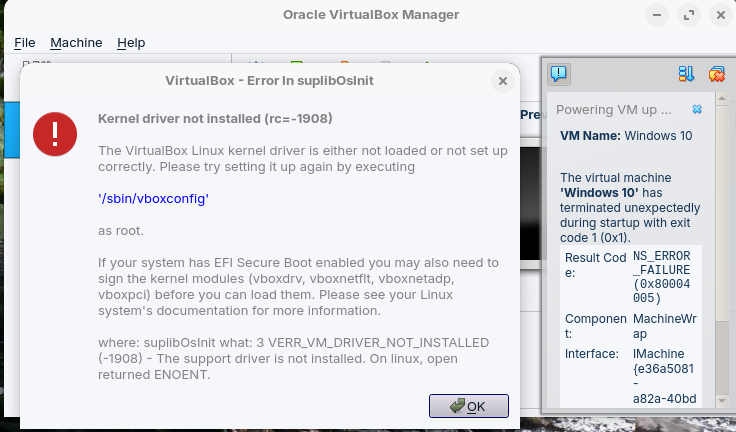This screenshot has height=432, width=736.
Task: Click the red error exclamation icon
Action: [x=55, y=134]
